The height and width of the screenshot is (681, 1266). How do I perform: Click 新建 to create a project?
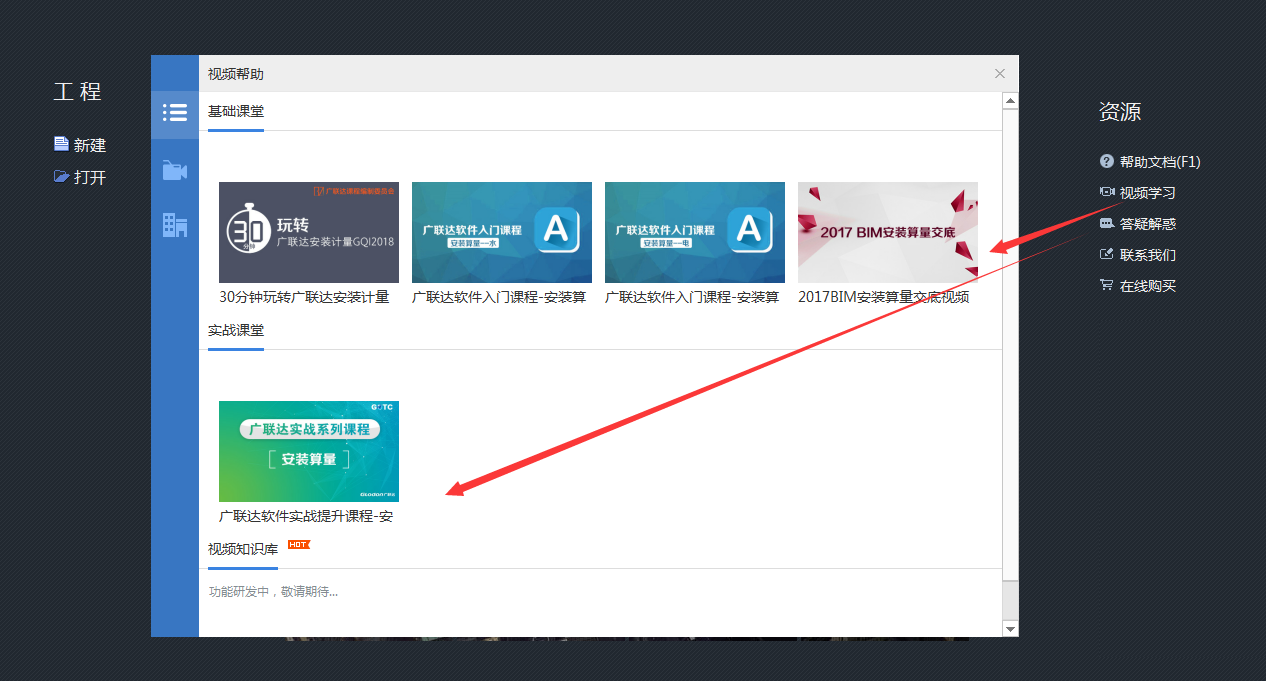click(90, 145)
